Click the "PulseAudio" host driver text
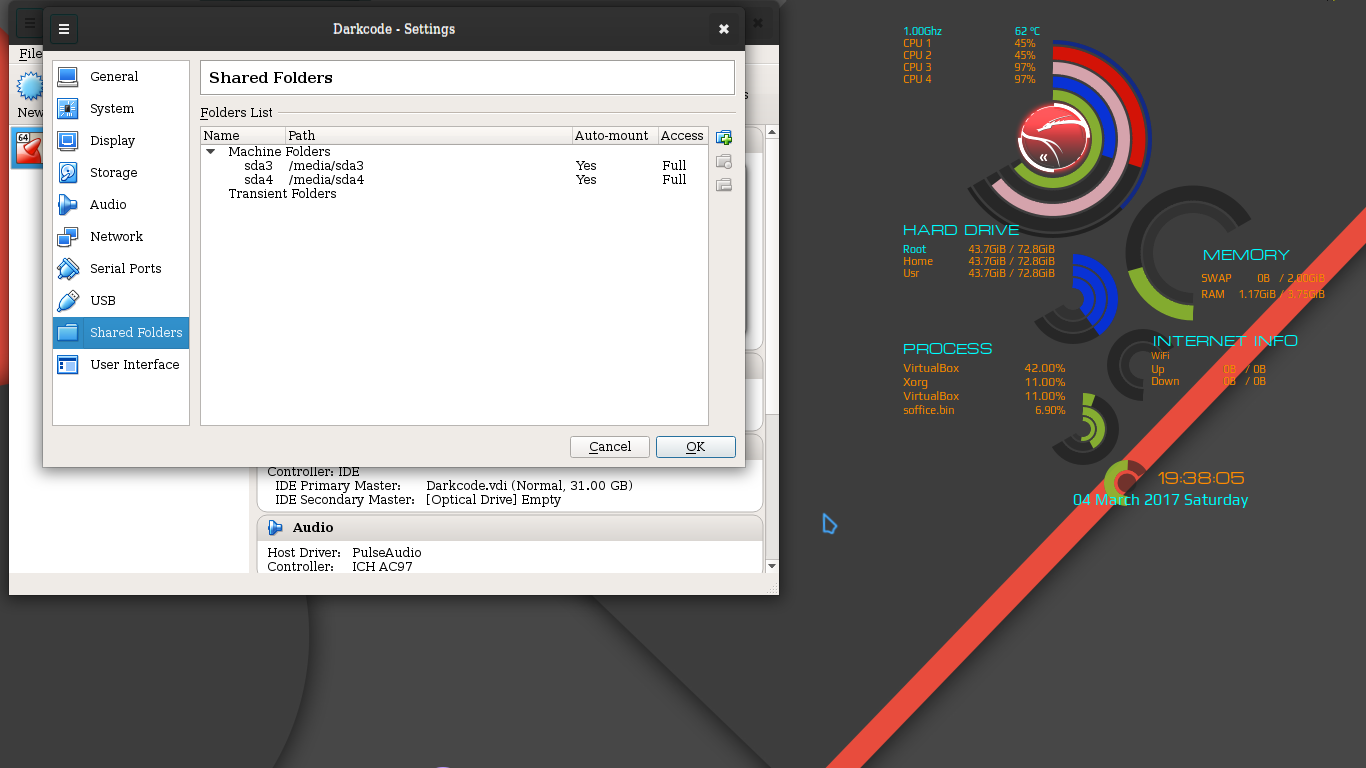Viewport: 1366px width, 768px height. 387,553
